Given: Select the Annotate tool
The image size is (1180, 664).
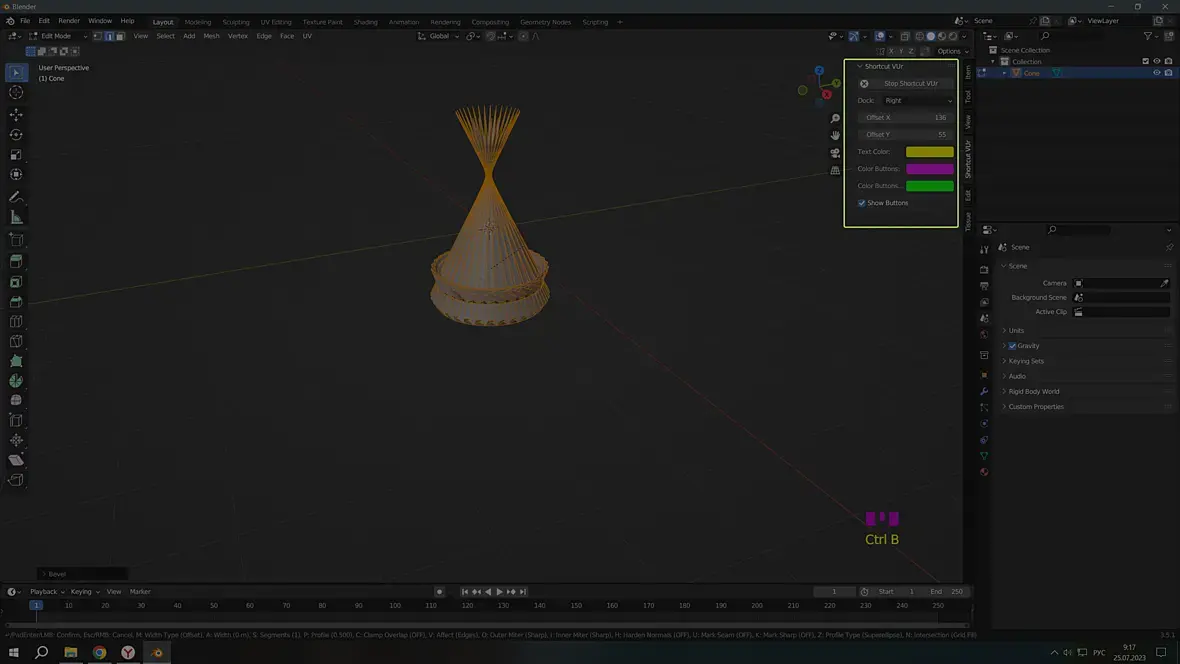Looking at the screenshot, I should [x=16, y=197].
